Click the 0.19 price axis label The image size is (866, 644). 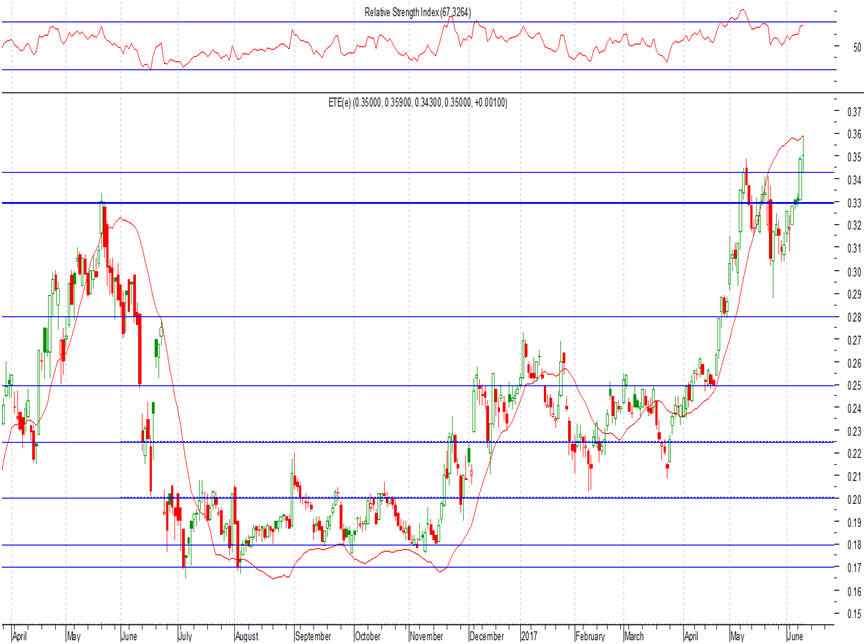(854, 522)
